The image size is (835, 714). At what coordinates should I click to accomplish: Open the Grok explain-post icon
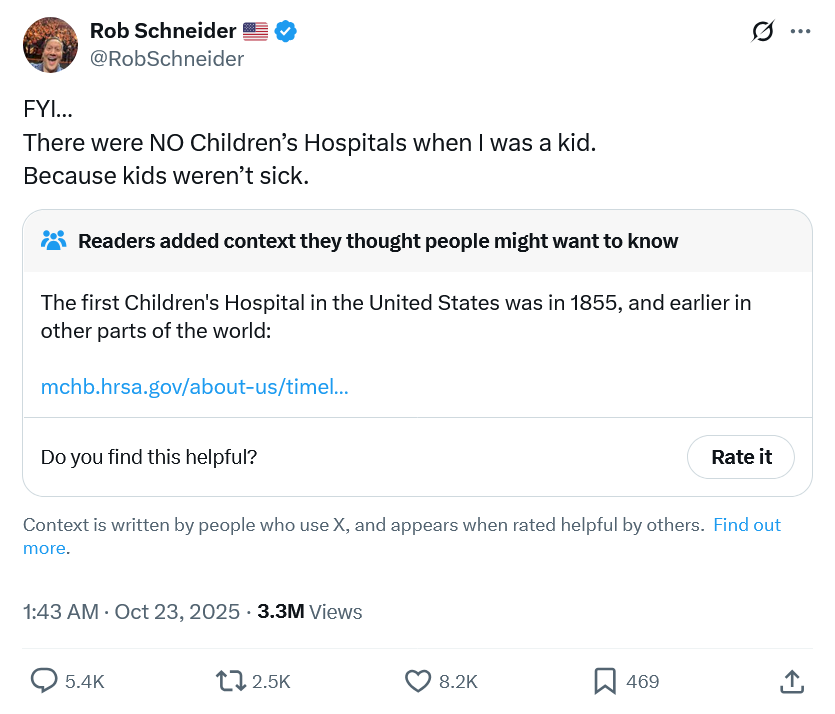(x=763, y=32)
